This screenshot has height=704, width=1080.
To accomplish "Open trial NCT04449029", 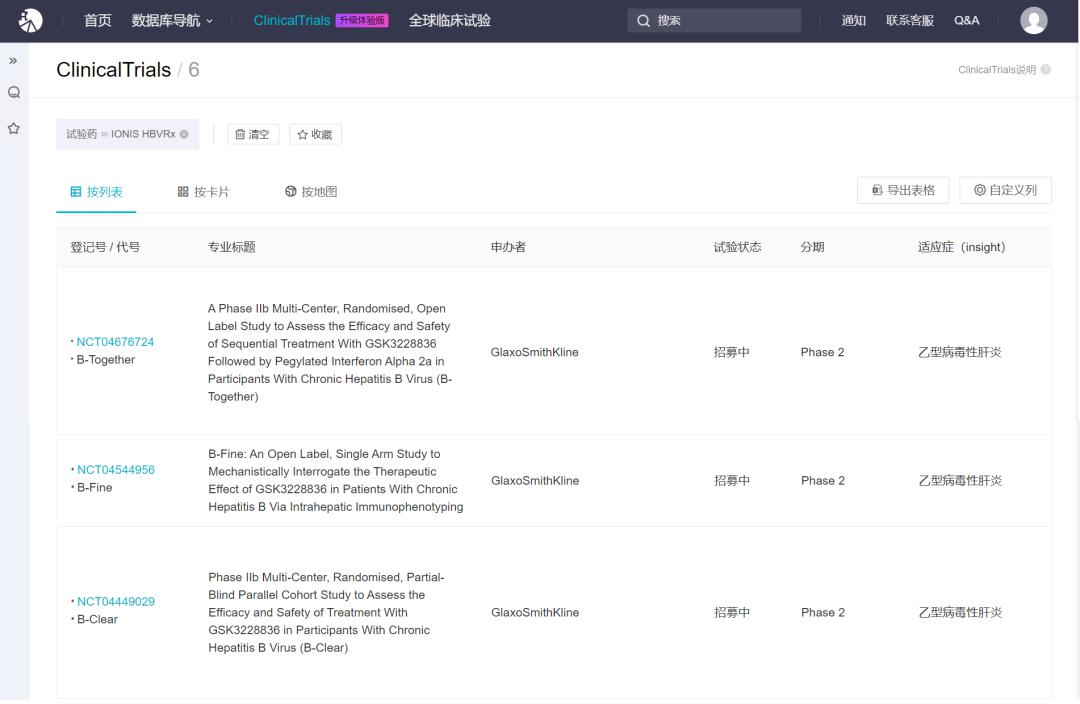I will 116,601.
